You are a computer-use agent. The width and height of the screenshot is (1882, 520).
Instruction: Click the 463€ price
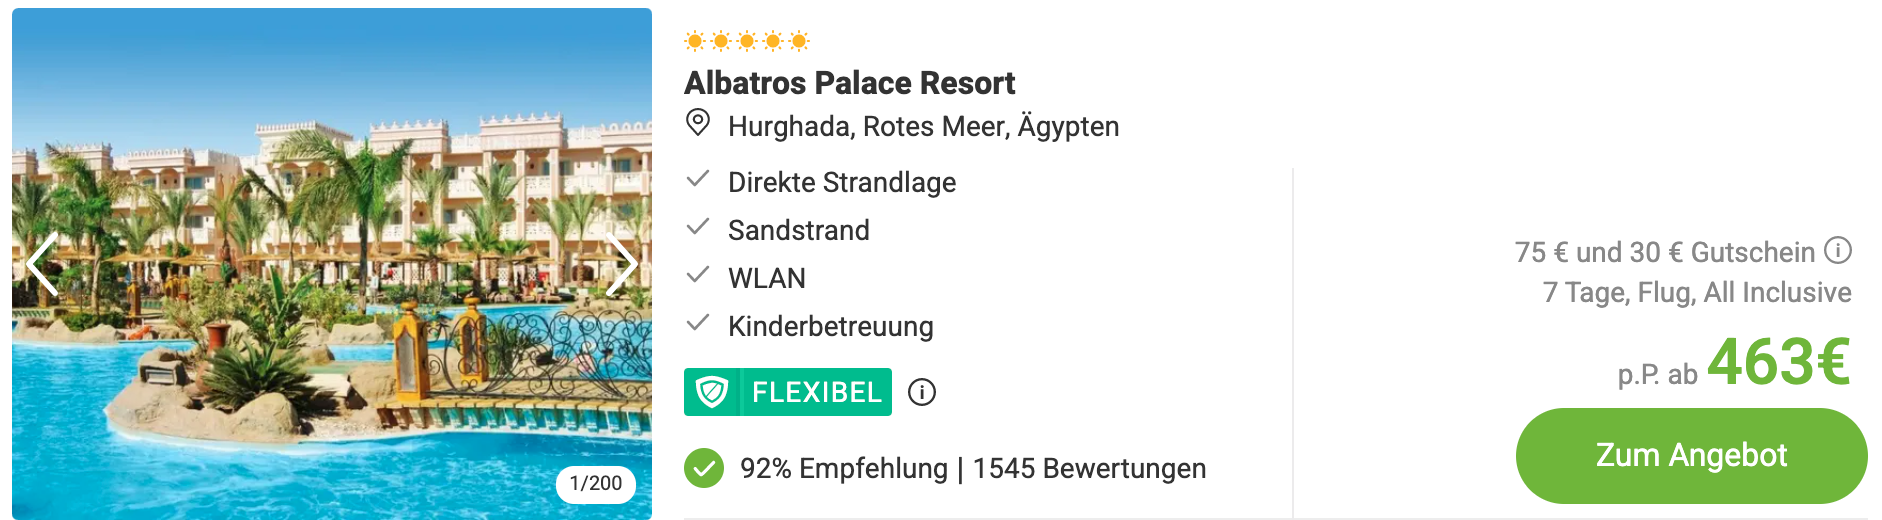[1778, 362]
